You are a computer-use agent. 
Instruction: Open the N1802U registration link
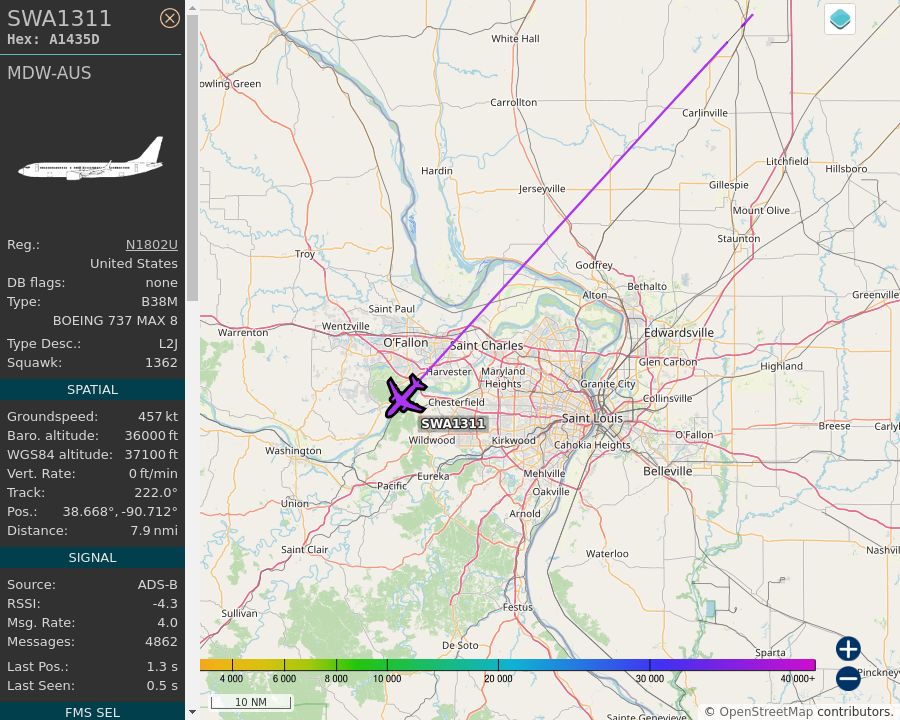(x=152, y=245)
